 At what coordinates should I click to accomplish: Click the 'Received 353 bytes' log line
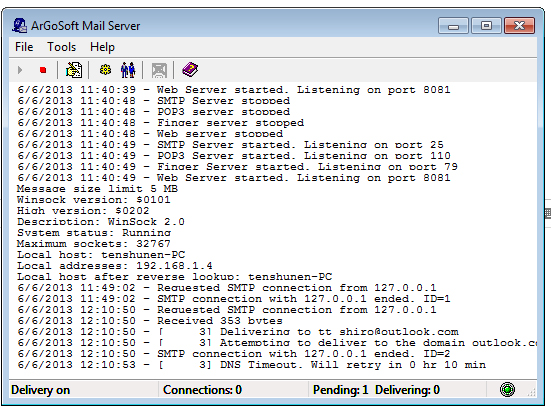click(x=150, y=321)
